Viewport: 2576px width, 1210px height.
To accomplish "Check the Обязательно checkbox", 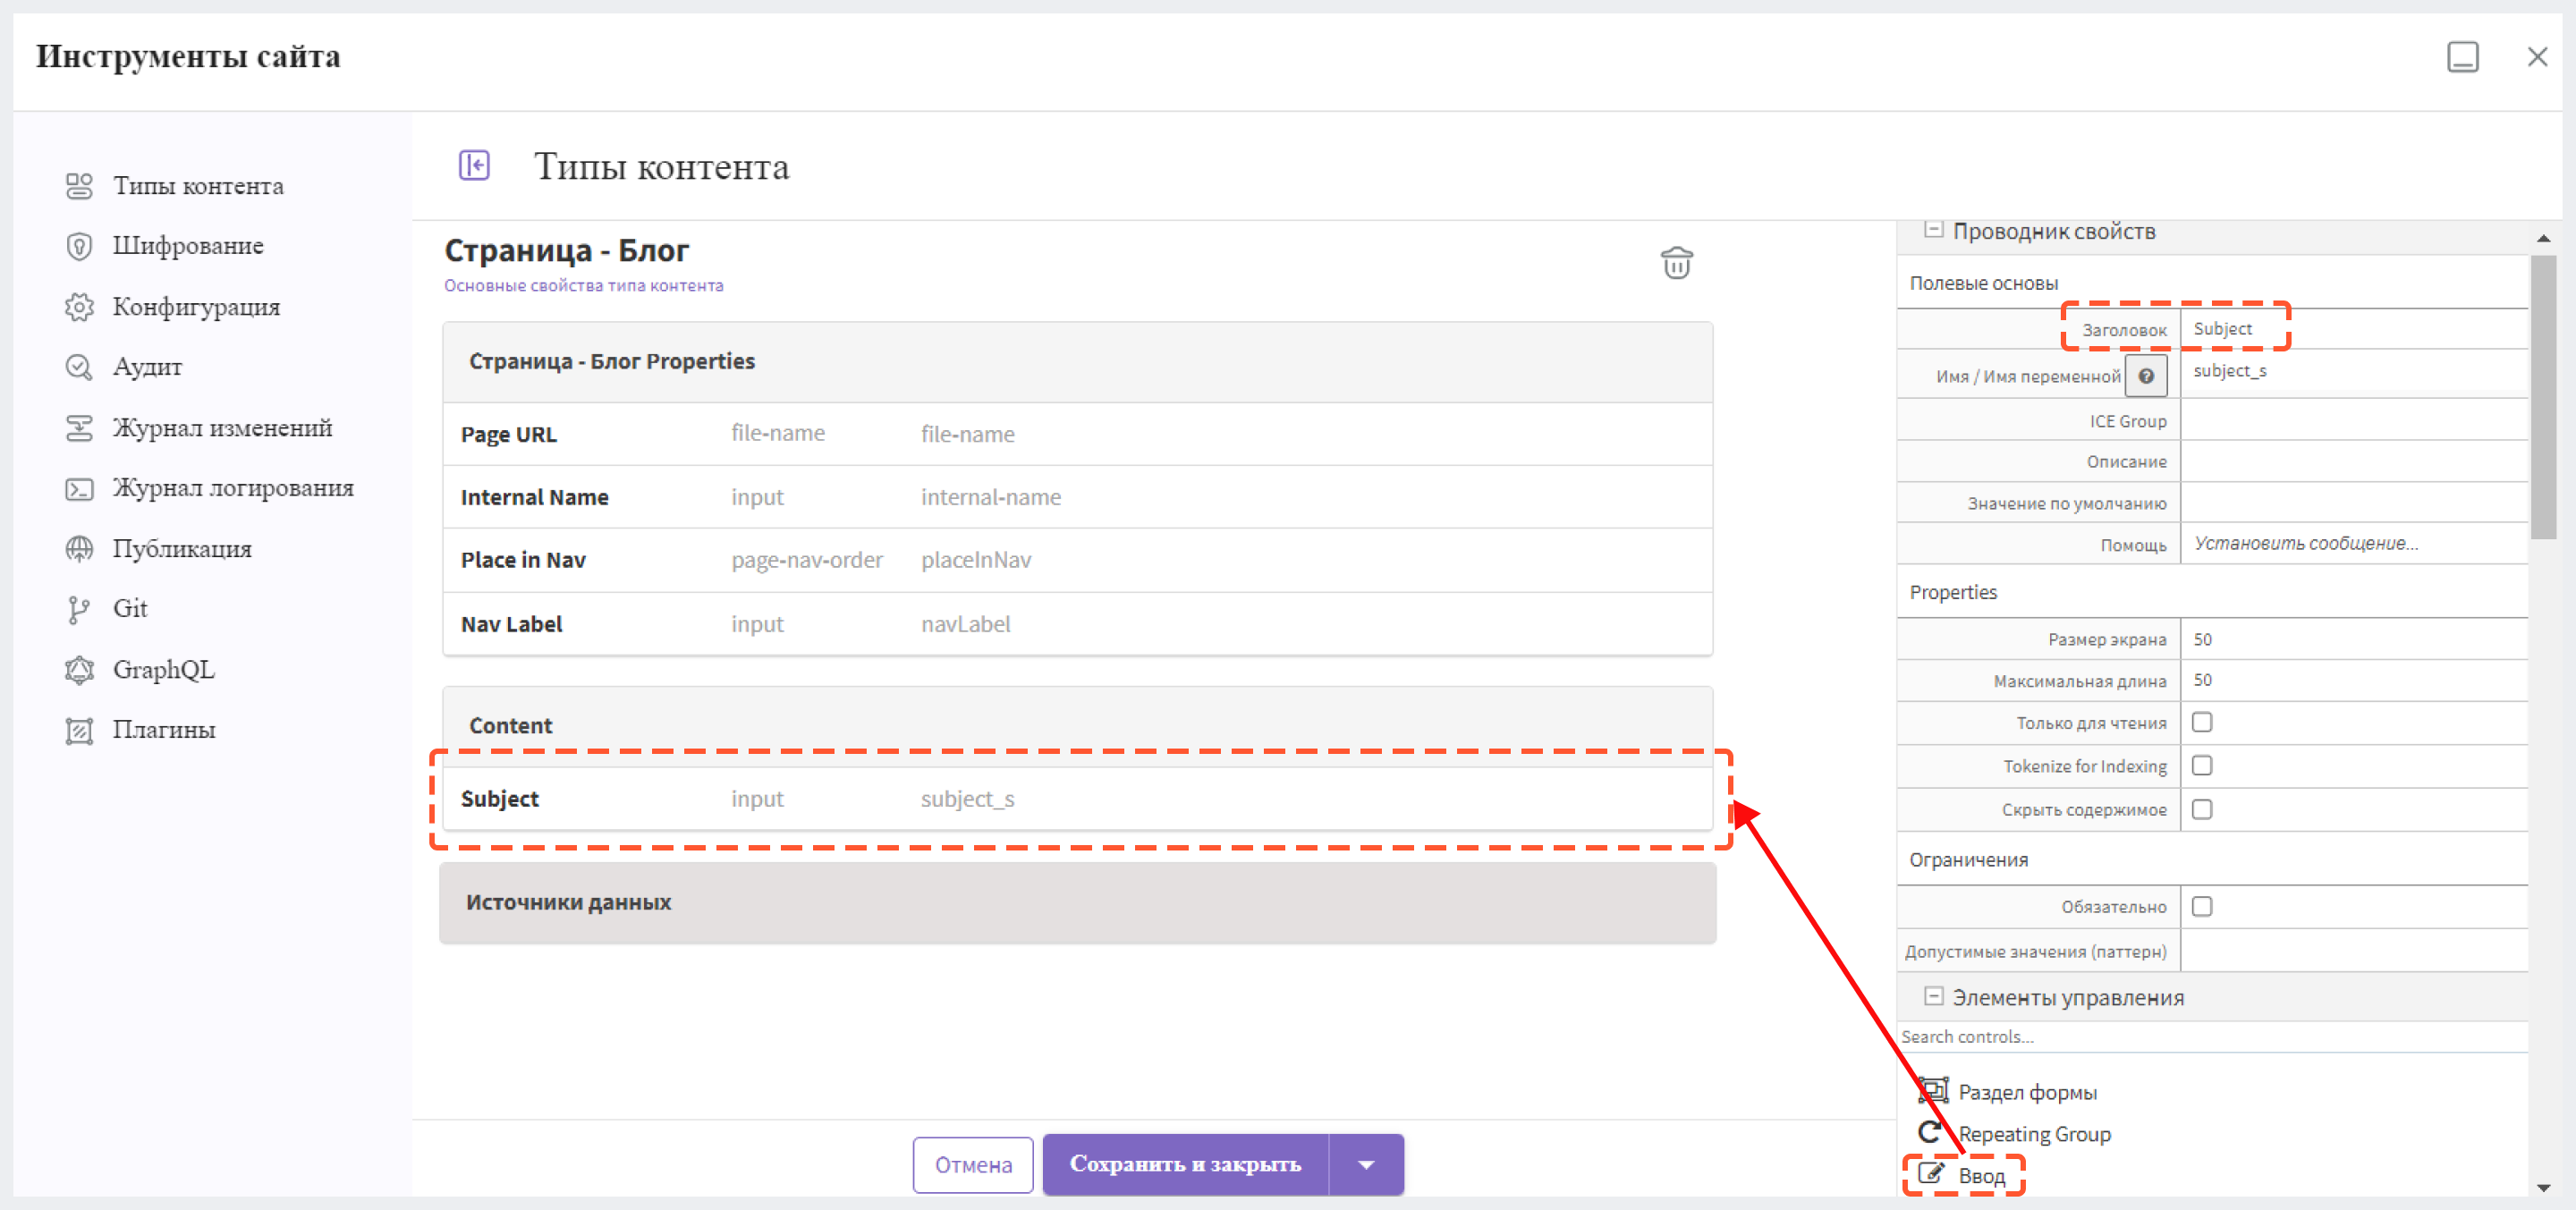I will pyautogui.click(x=2202, y=906).
